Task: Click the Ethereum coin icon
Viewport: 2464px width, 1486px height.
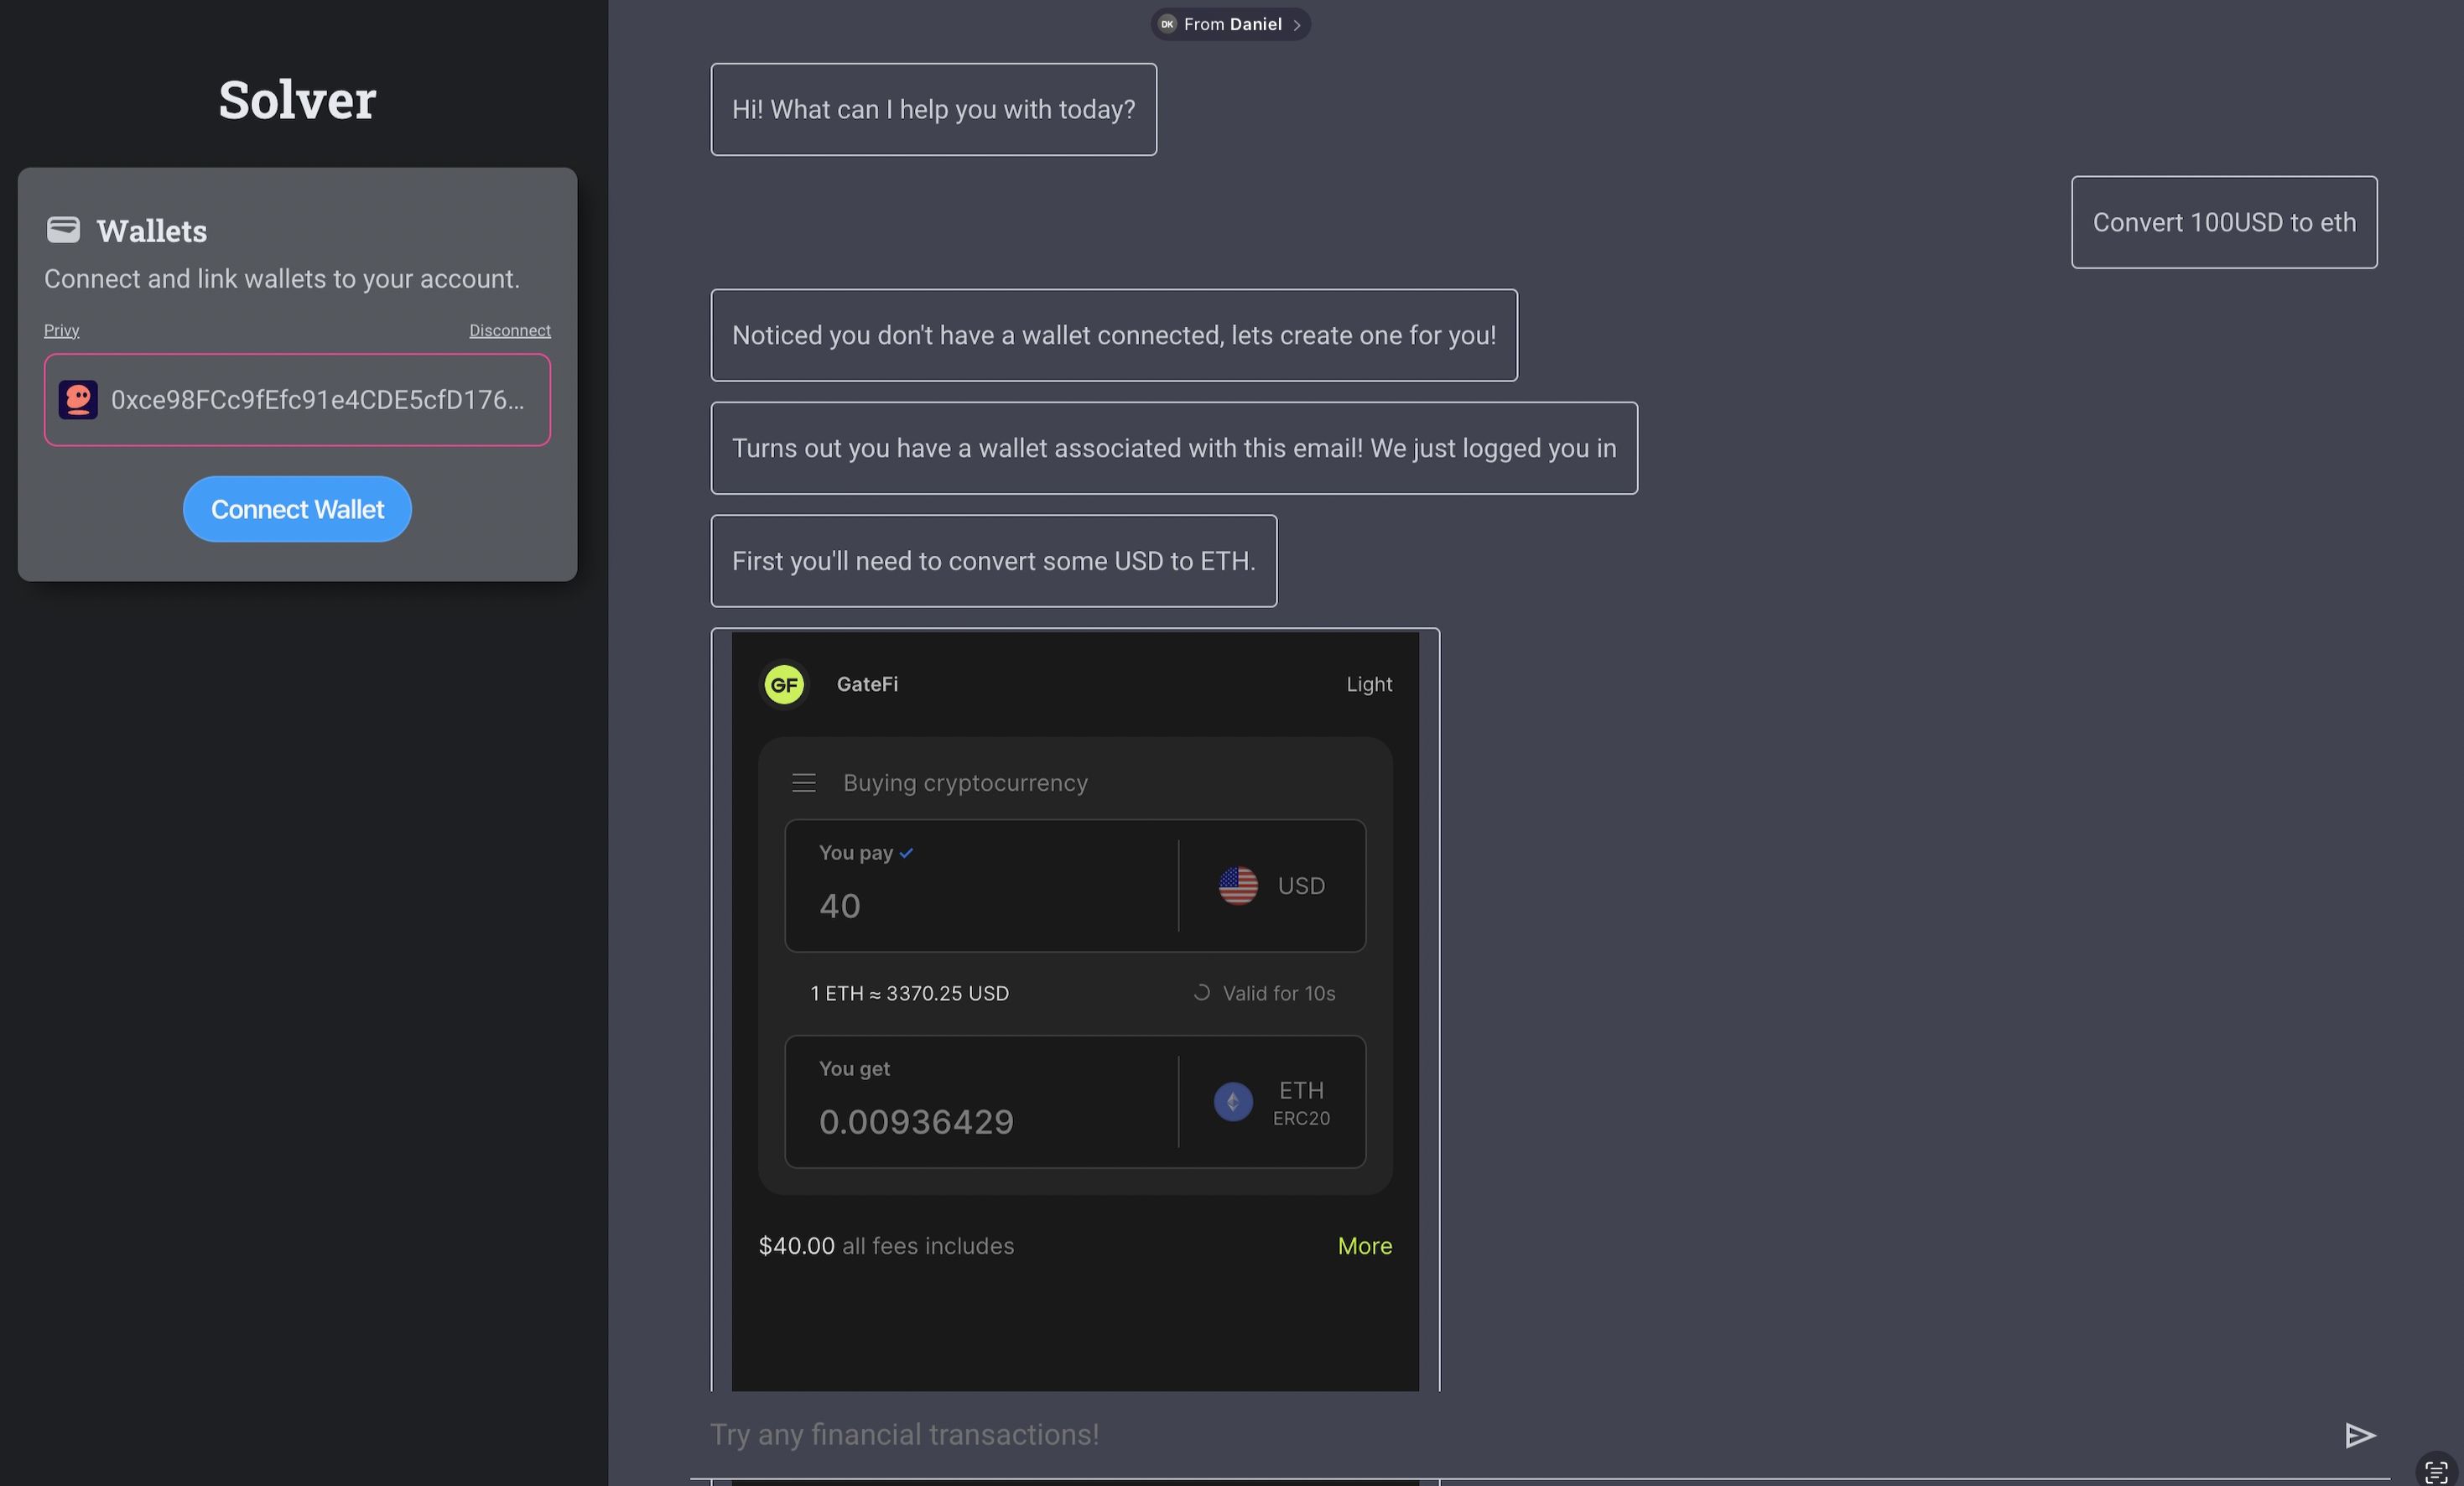Action: (x=1233, y=1102)
